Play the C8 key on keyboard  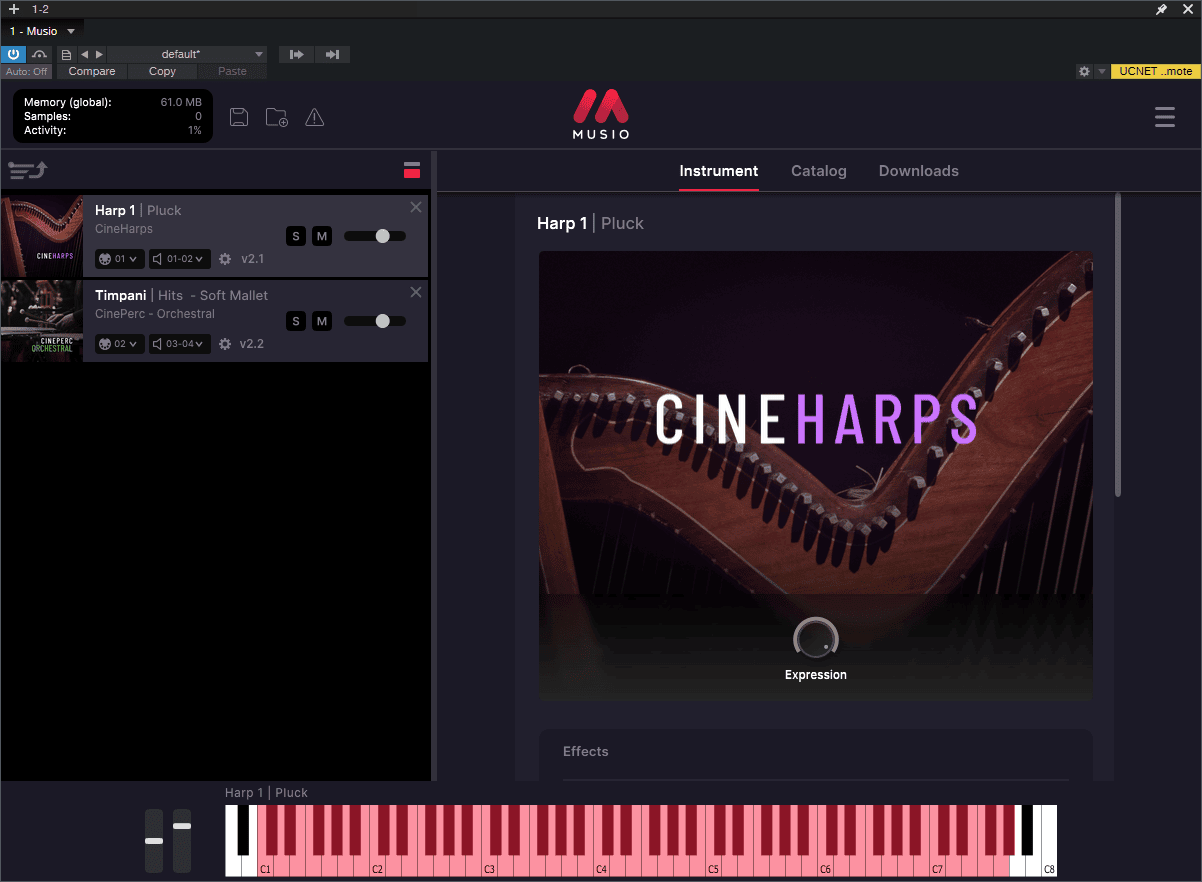coord(1049,866)
